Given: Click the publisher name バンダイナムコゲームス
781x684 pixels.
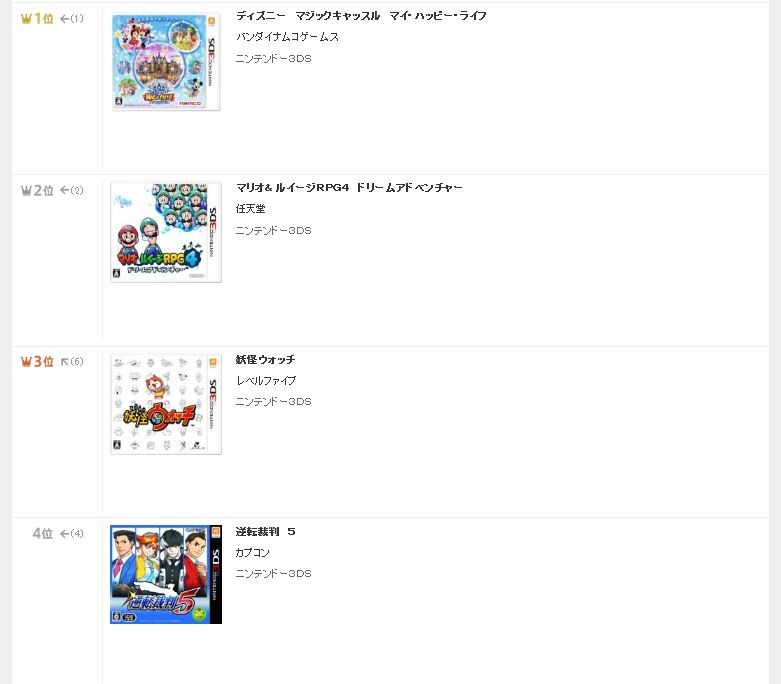Looking at the screenshot, I should click(287, 37).
